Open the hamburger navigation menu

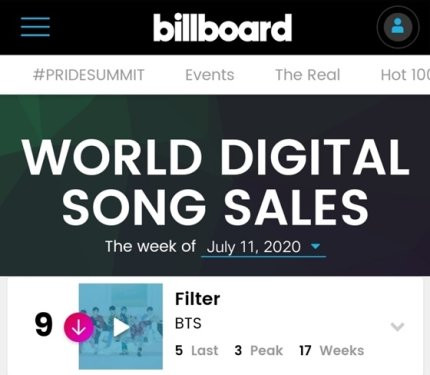pos(35,27)
